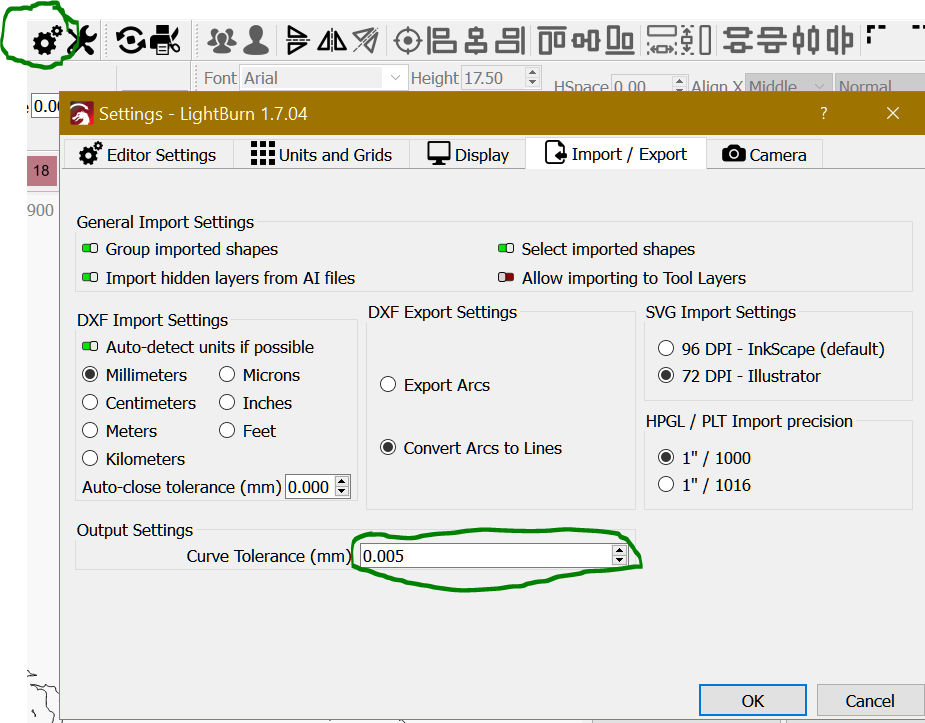Flip selection horizontally using toolbar icon

332,40
